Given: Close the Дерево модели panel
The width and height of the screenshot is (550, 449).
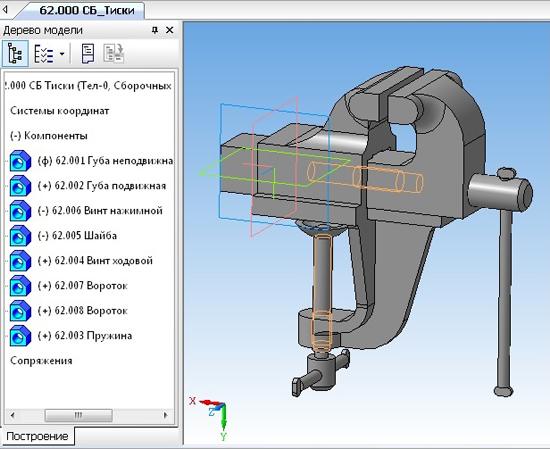Looking at the screenshot, I should 169,30.
